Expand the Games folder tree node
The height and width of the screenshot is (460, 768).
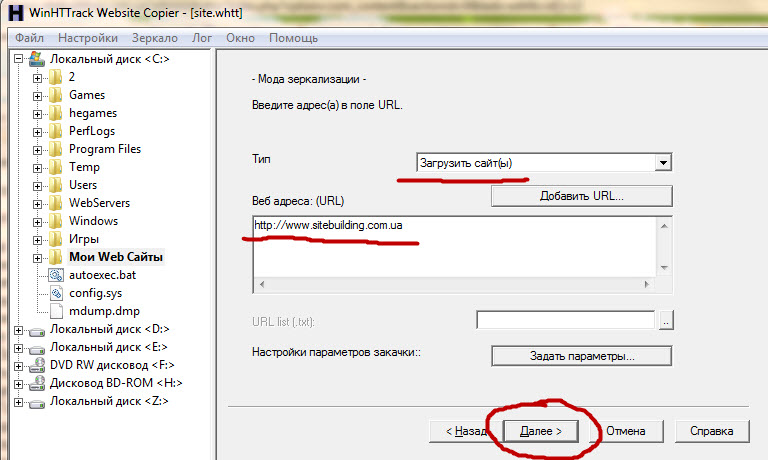point(38,95)
